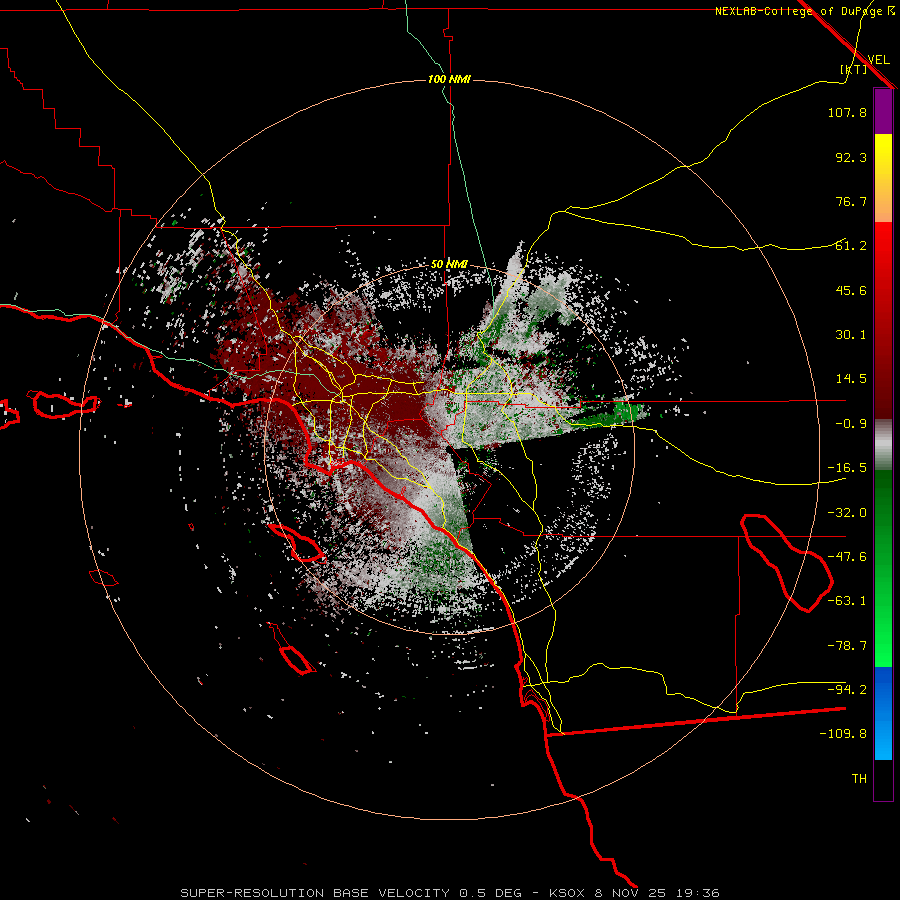Click the [KT] units label
Screen dimensions: 900x900
tap(854, 69)
